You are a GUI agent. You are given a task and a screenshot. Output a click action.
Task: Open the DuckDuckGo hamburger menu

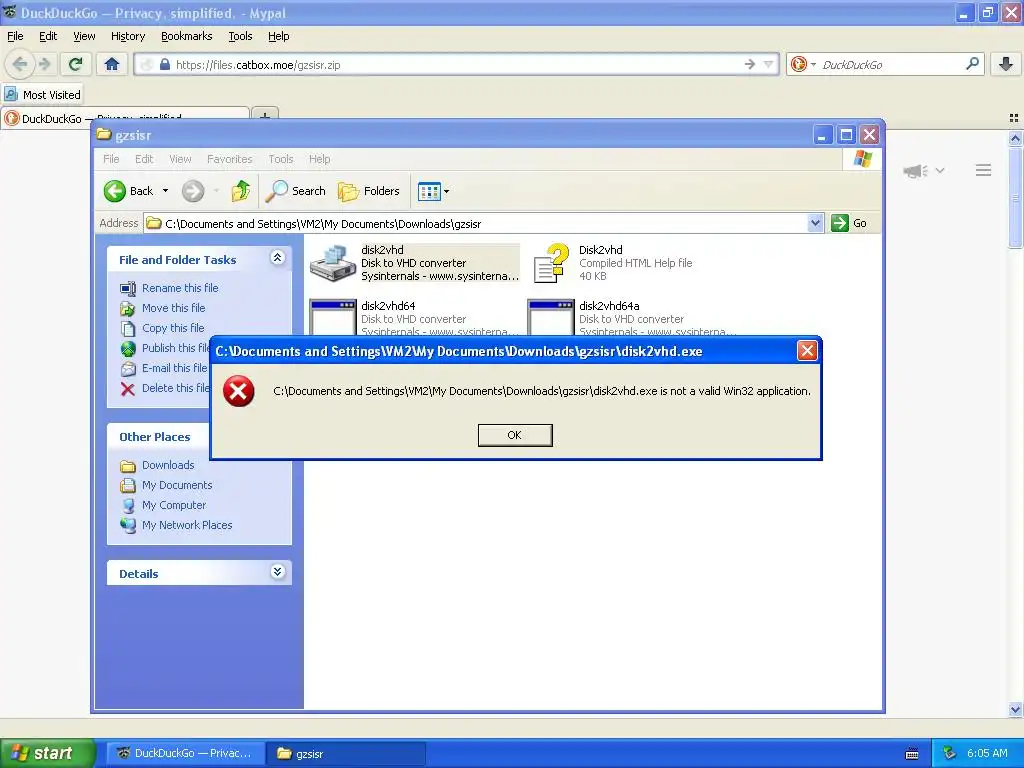984,170
